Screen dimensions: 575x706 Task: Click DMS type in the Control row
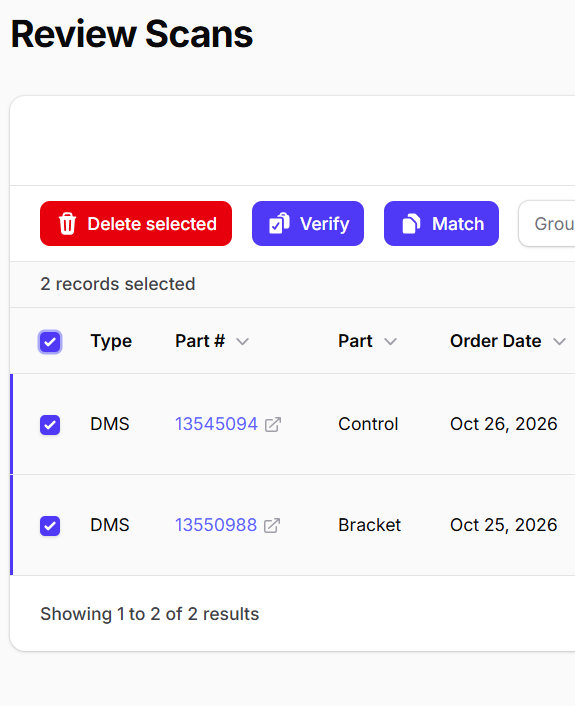[x=110, y=424]
